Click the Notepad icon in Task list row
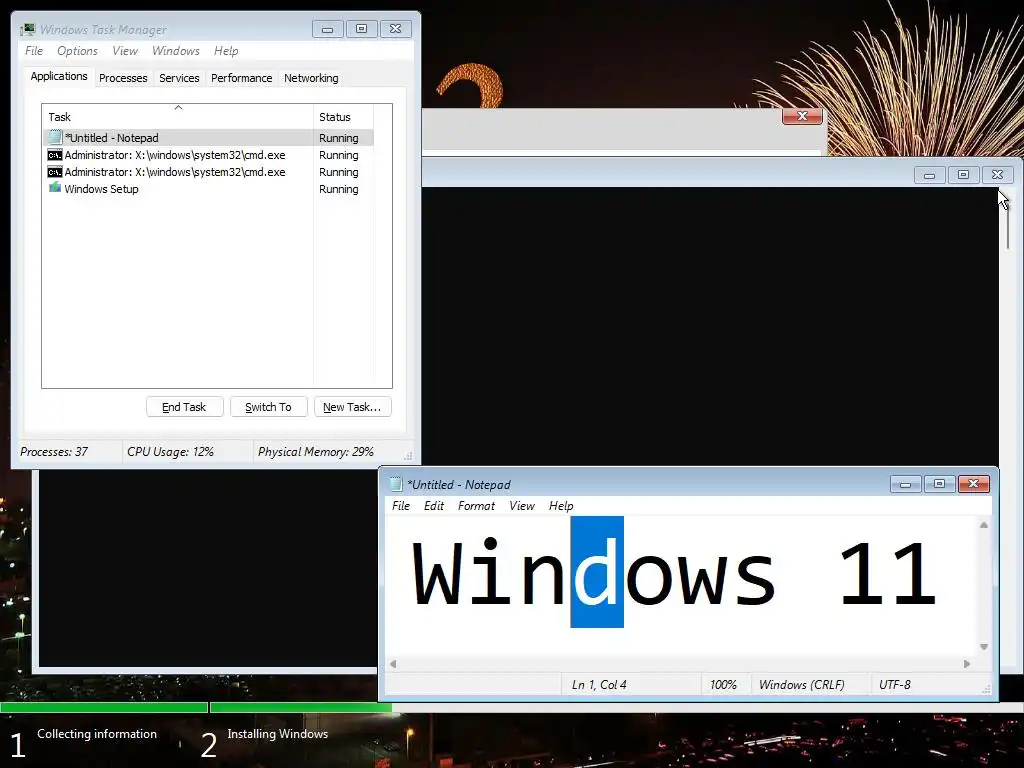The image size is (1024, 768). [55, 138]
